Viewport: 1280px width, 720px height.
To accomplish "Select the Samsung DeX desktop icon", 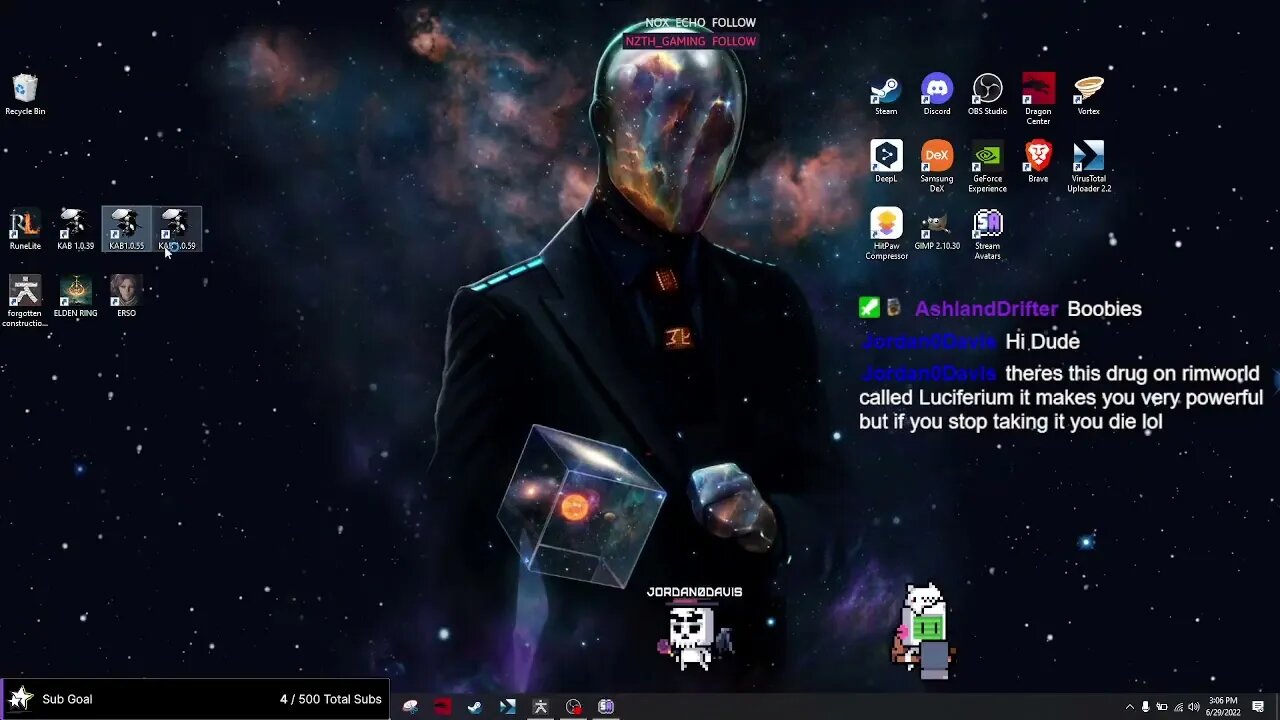I will click(937, 166).
